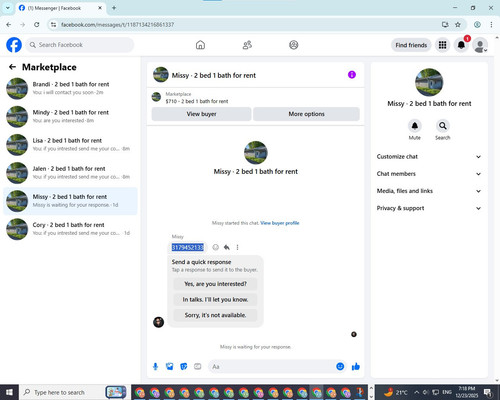This screenshot has height=400, width=500.
Task: Send a thumbs-up like
Action: point(356,367)
